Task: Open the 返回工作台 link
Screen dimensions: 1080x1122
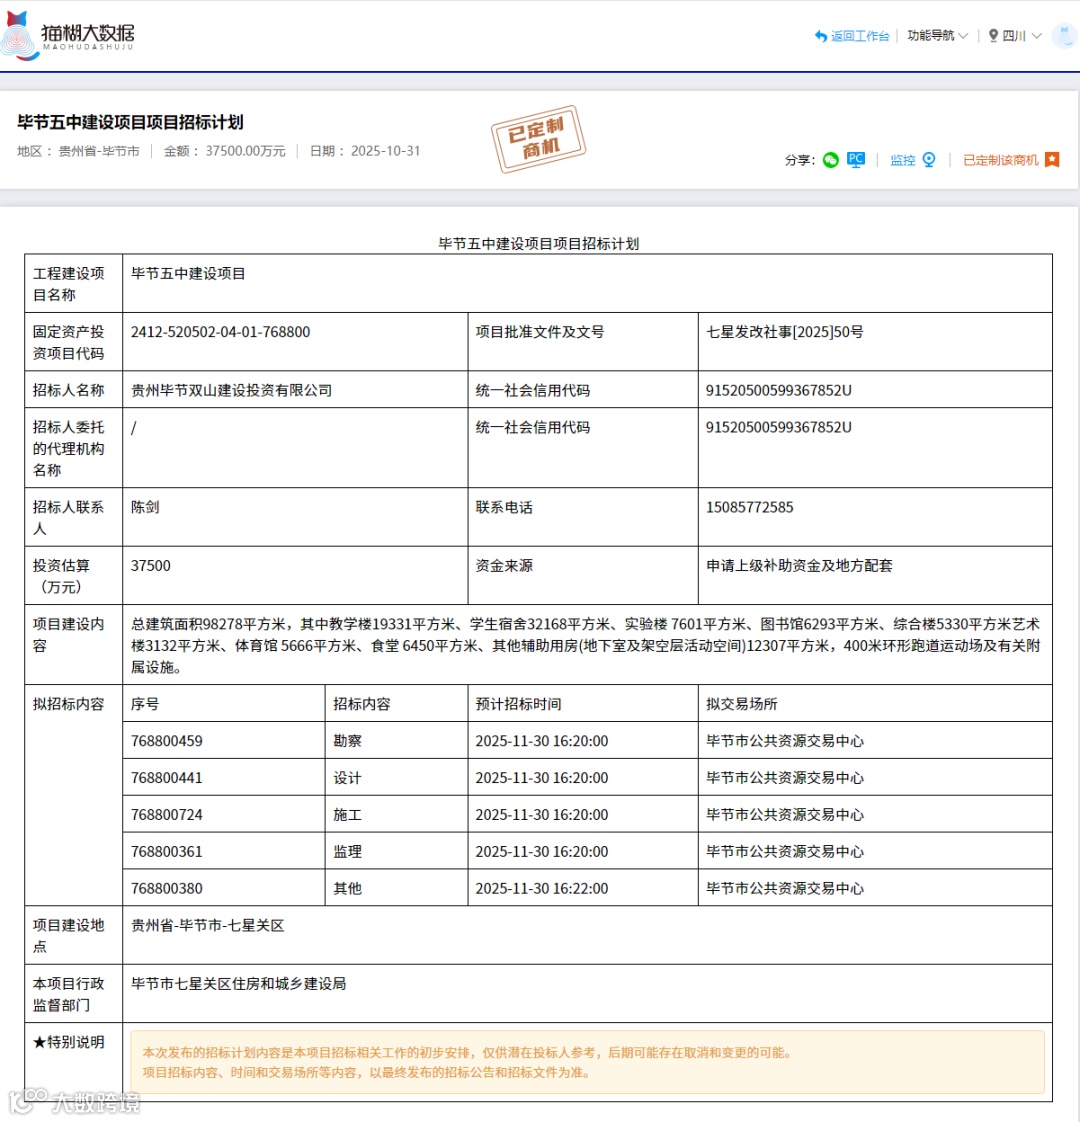Action: click(860, 36)
